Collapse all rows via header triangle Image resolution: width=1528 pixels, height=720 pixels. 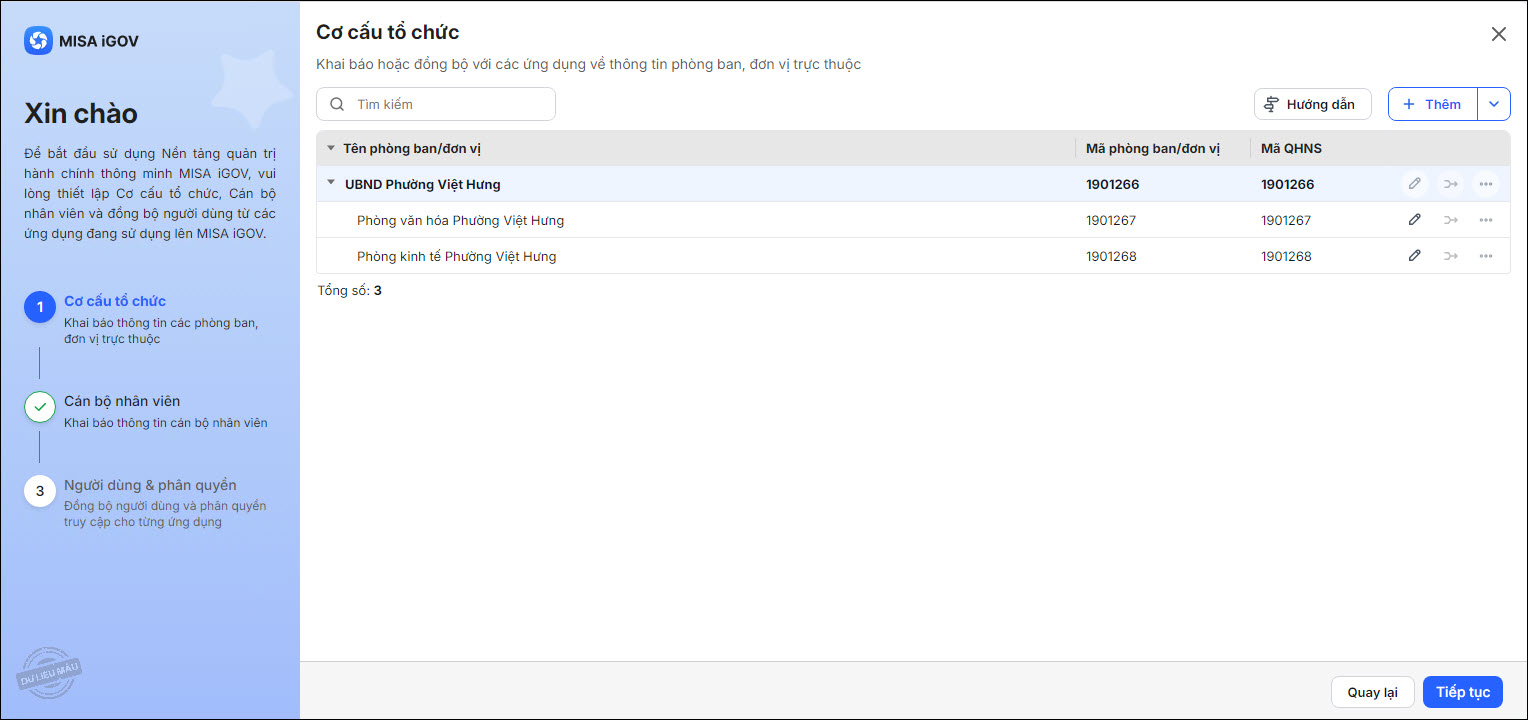click(331, 148)
